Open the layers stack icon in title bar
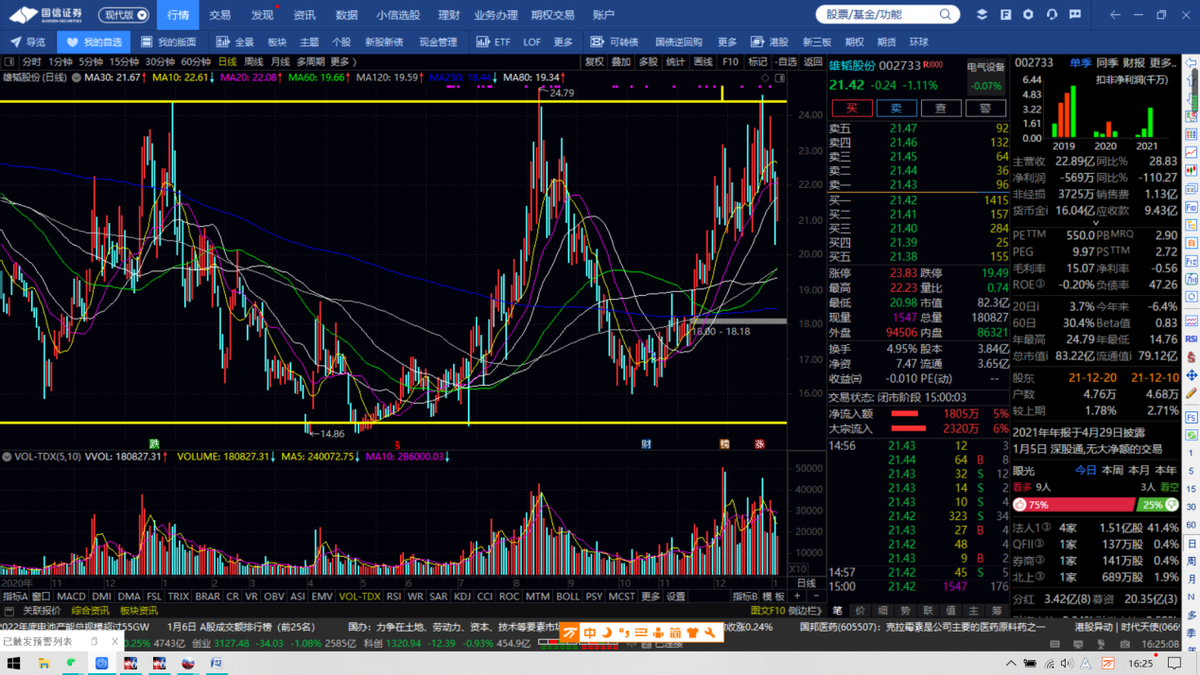 coord(982,15)
